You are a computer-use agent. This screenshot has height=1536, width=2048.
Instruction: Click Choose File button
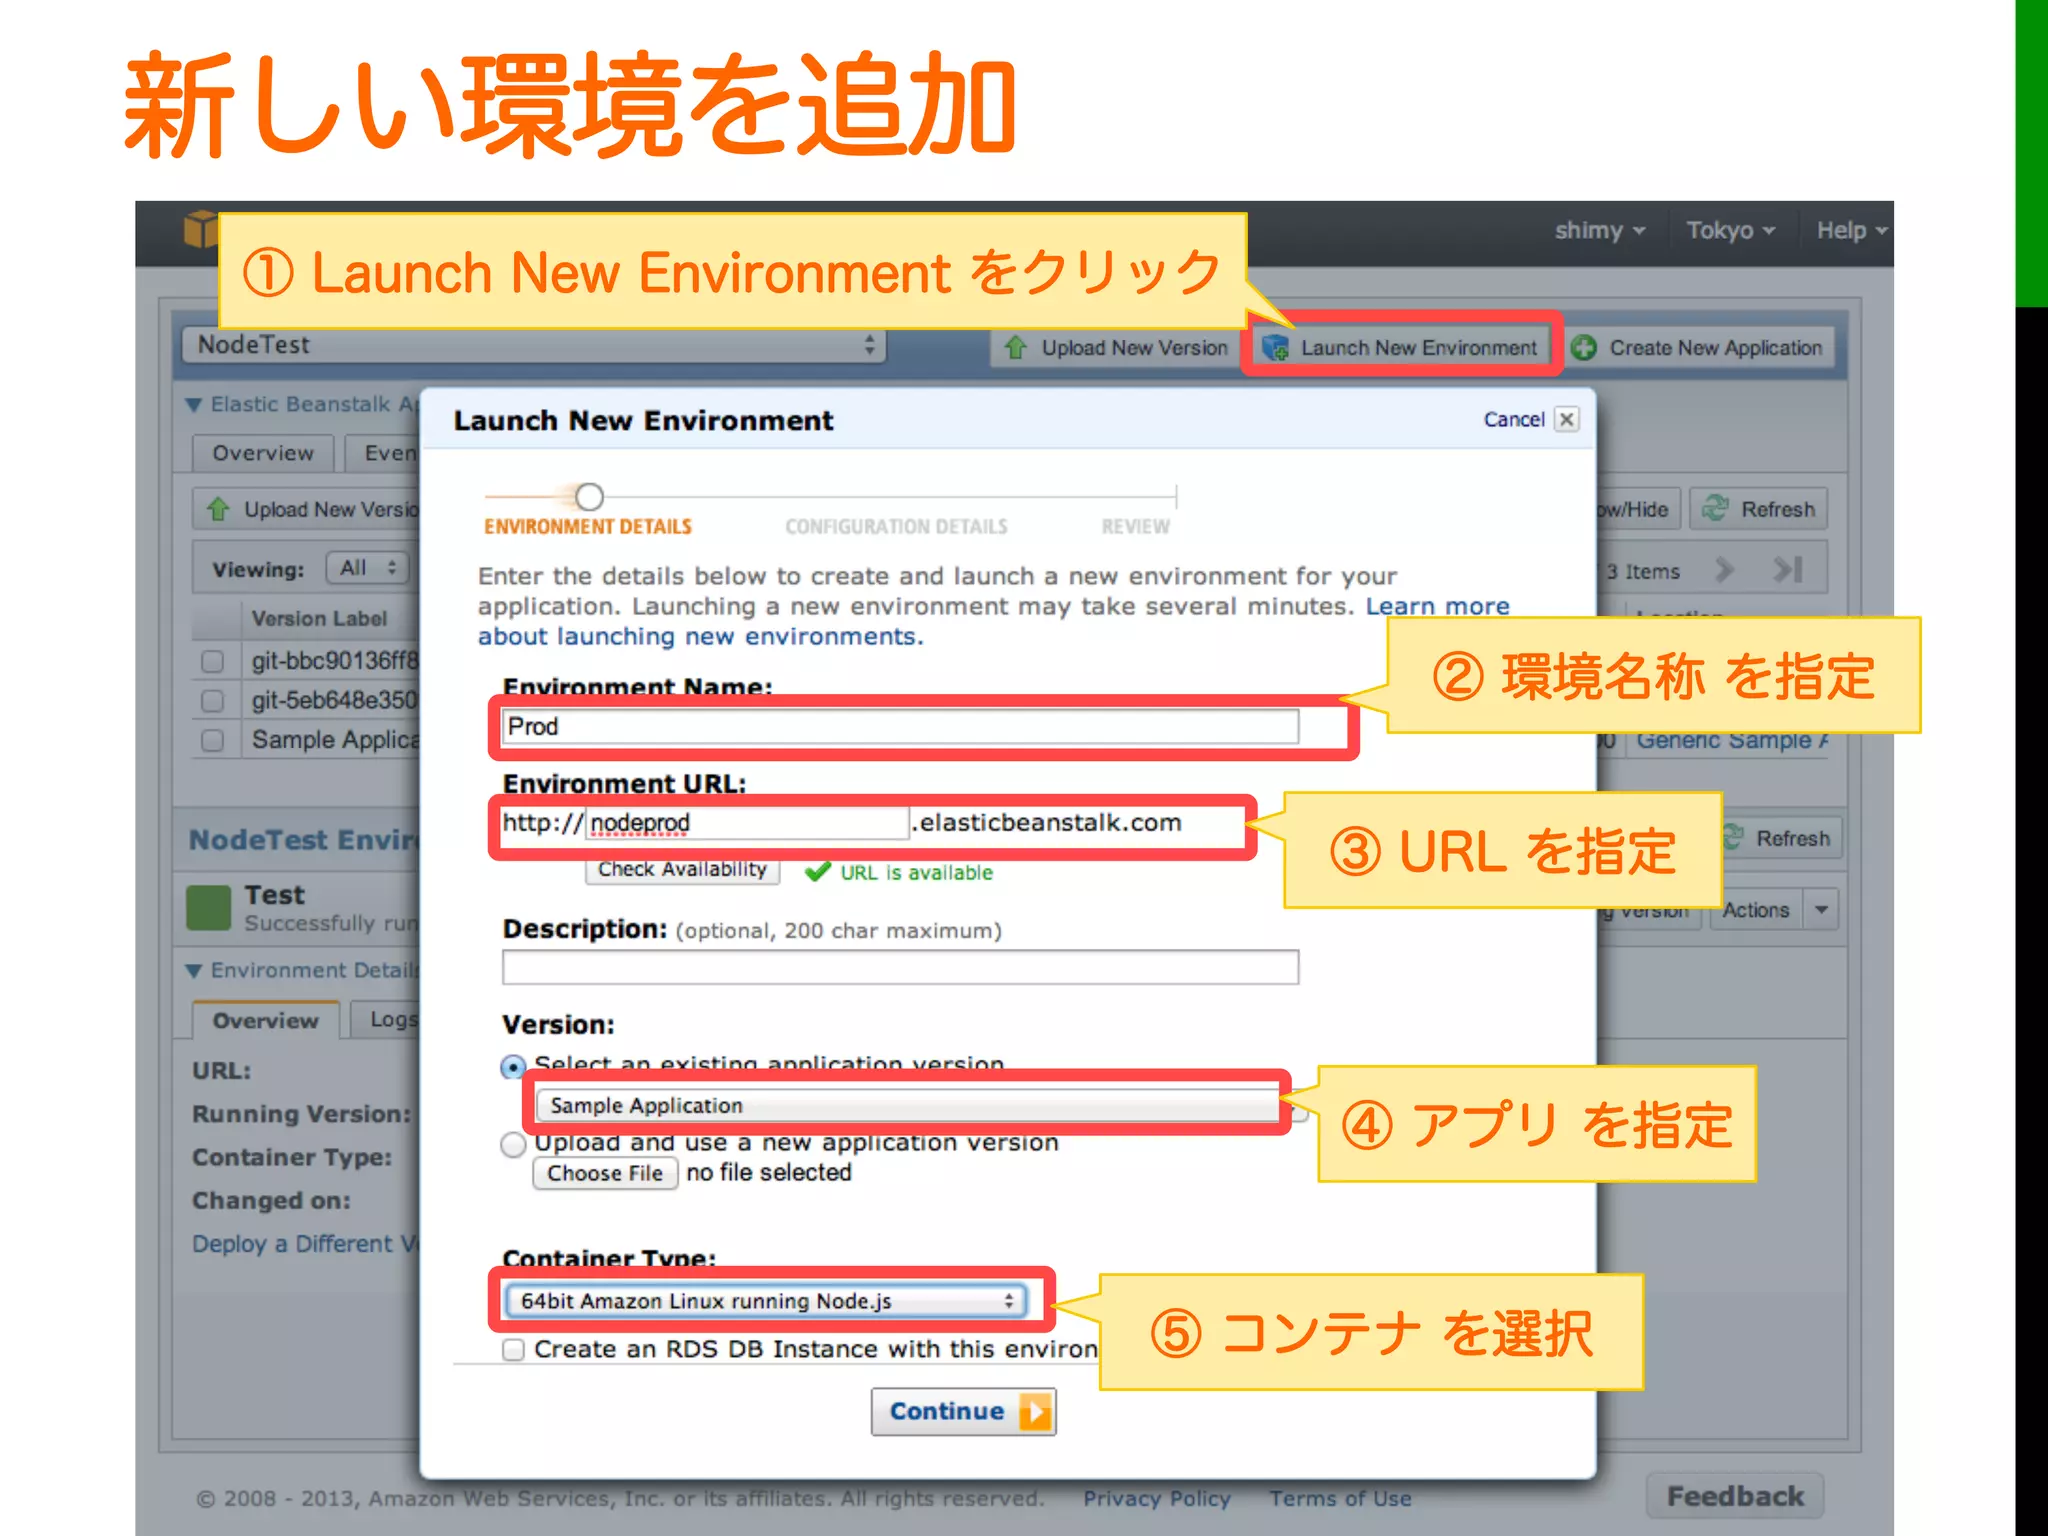pyautogui.click(x=605, y=1173)
